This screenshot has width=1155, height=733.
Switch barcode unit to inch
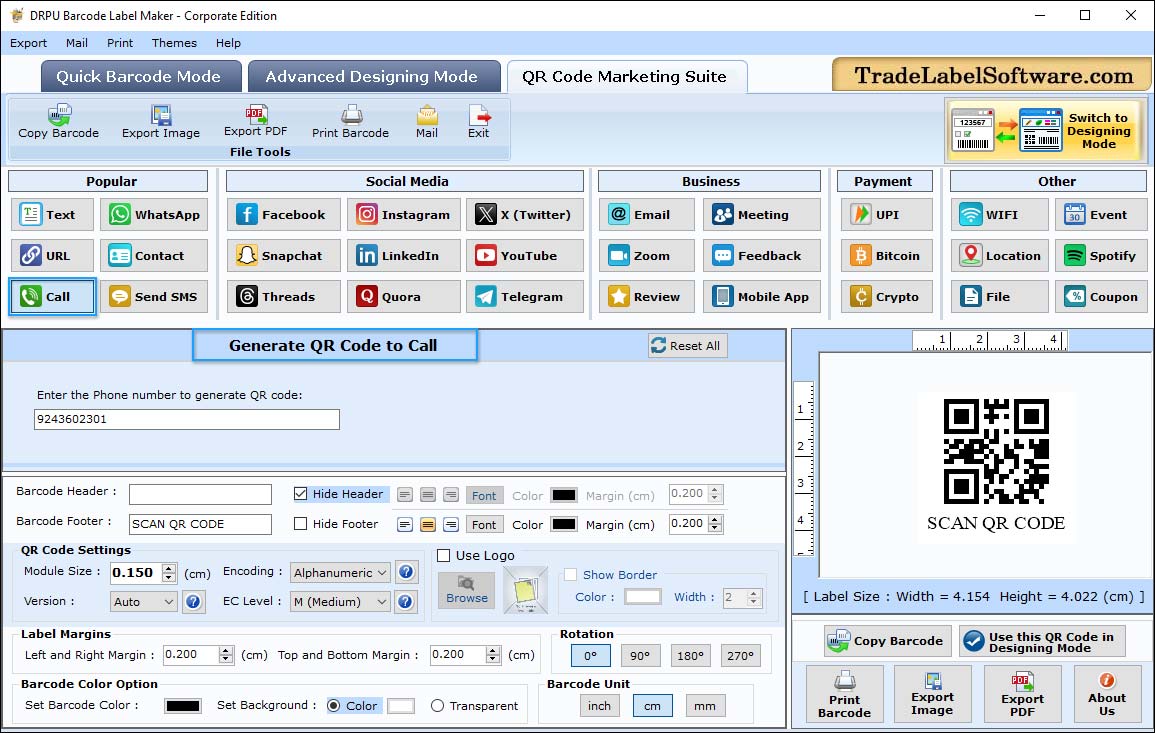pos(600,706)
